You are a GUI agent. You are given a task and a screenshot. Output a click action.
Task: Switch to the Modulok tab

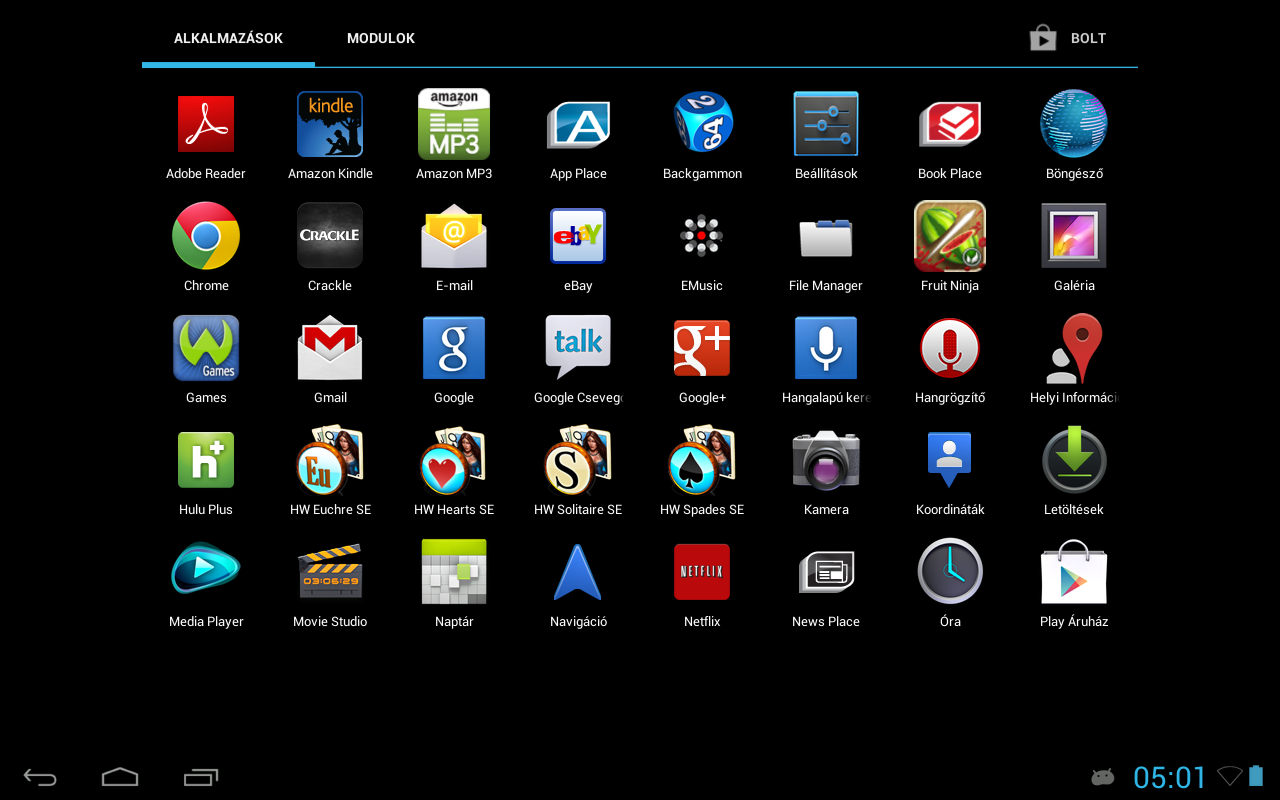[381, 38]
